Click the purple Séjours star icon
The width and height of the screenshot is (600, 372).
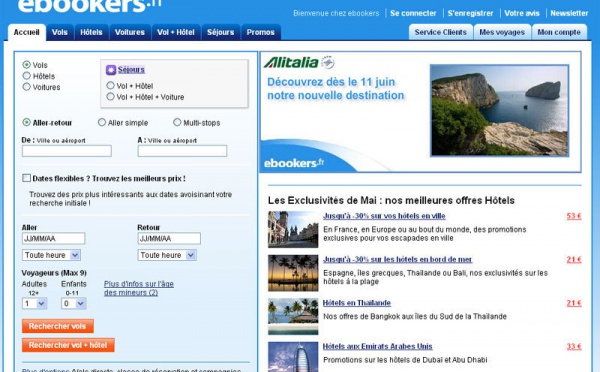tap(111, 70)
